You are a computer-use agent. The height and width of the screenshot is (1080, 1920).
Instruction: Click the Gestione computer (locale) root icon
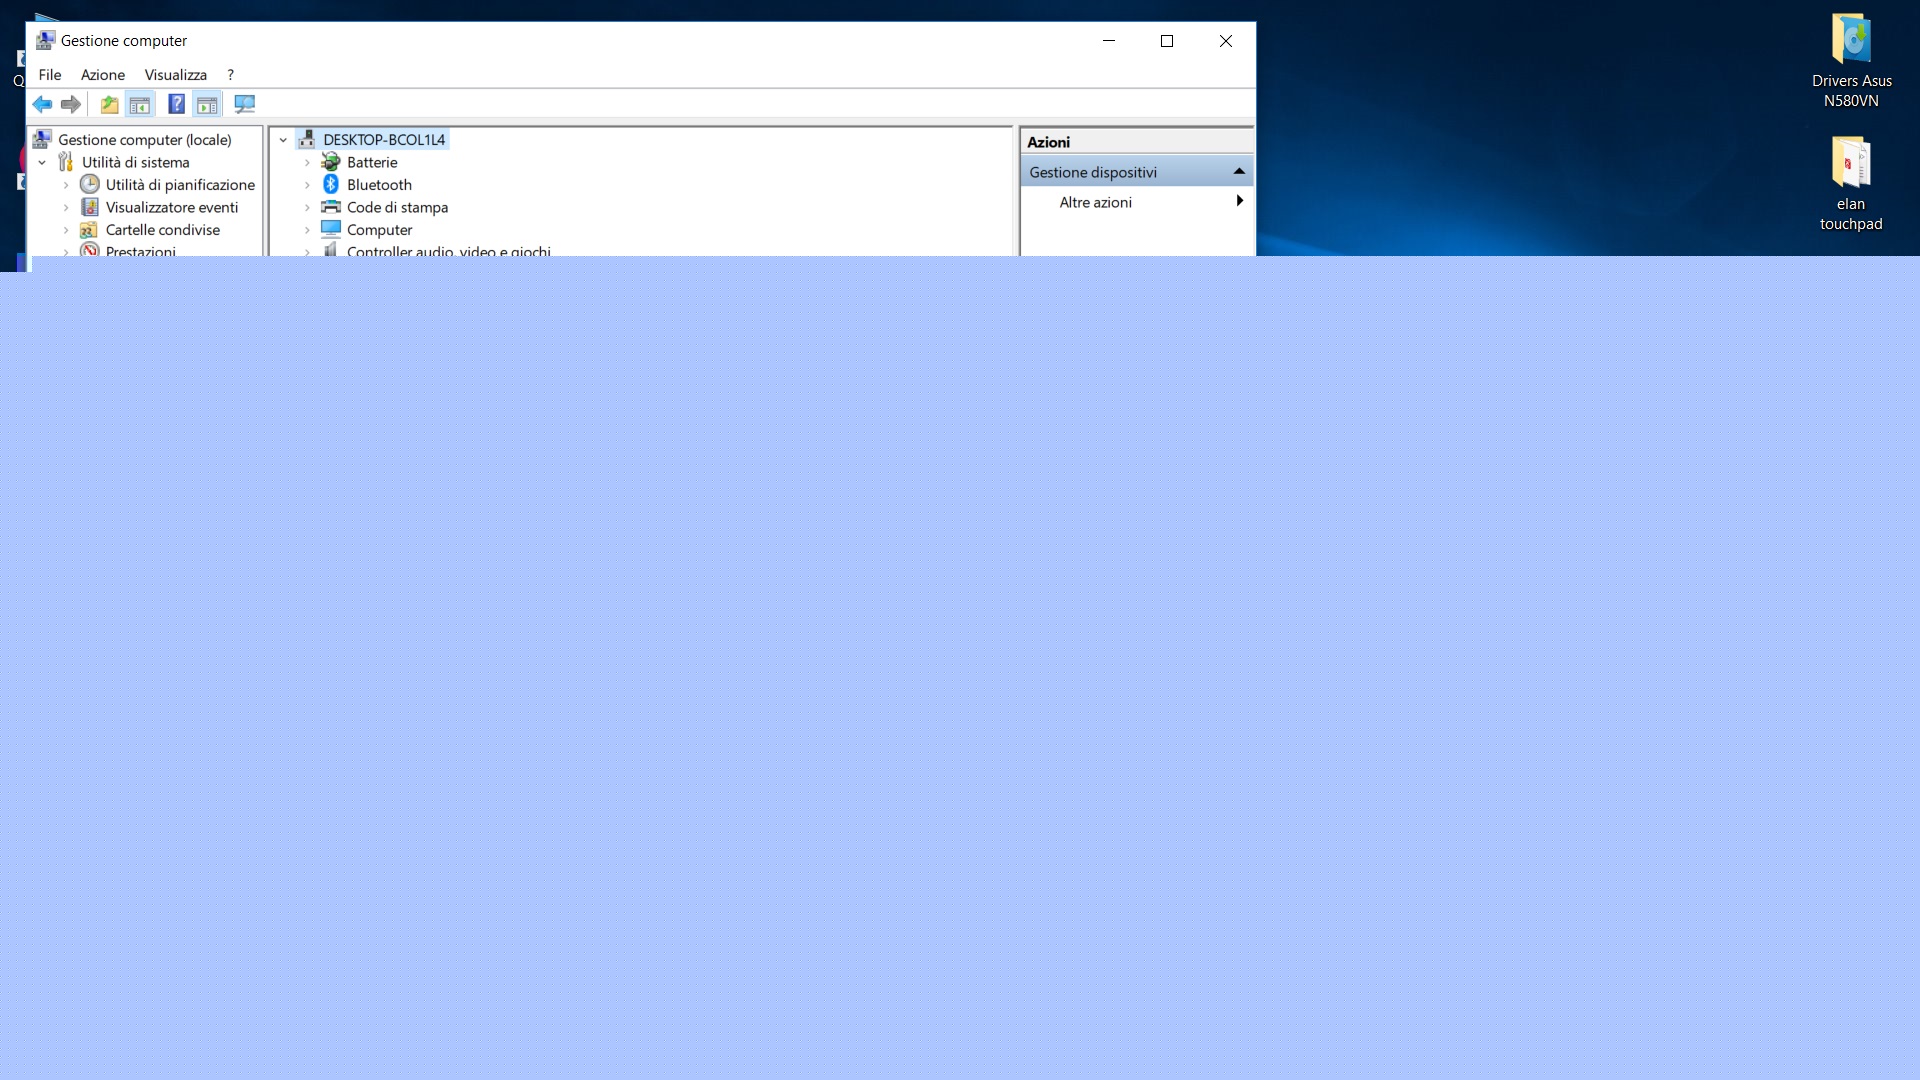pyautogui.click(x=42, y=139)
